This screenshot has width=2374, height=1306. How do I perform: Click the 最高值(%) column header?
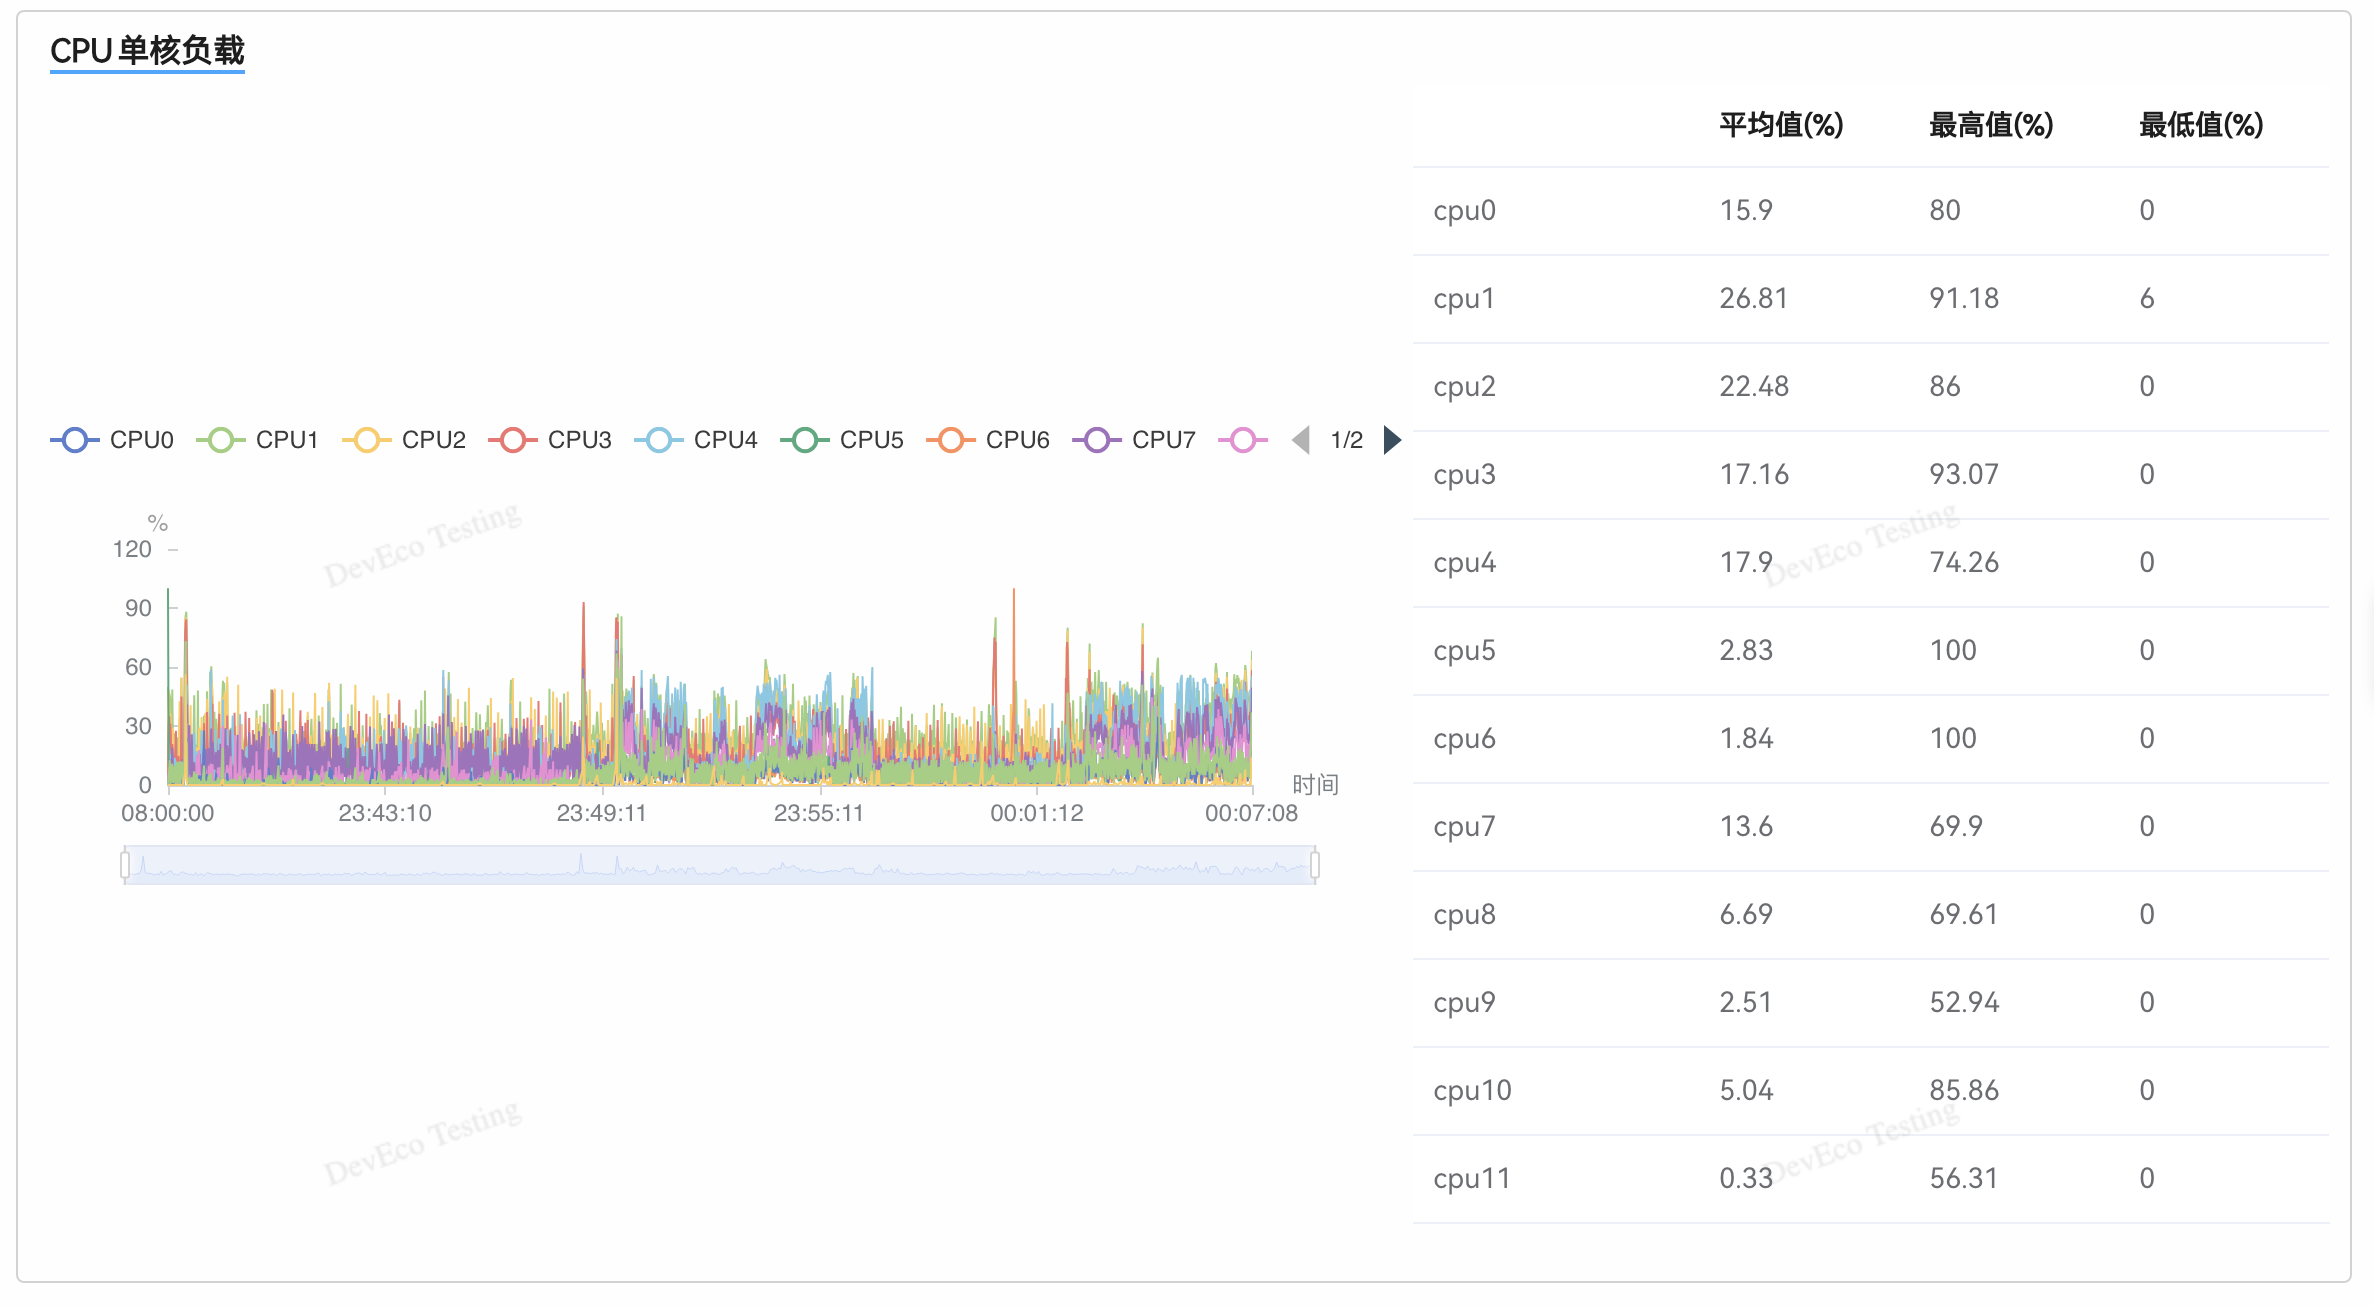click(x=1991, y=125)
